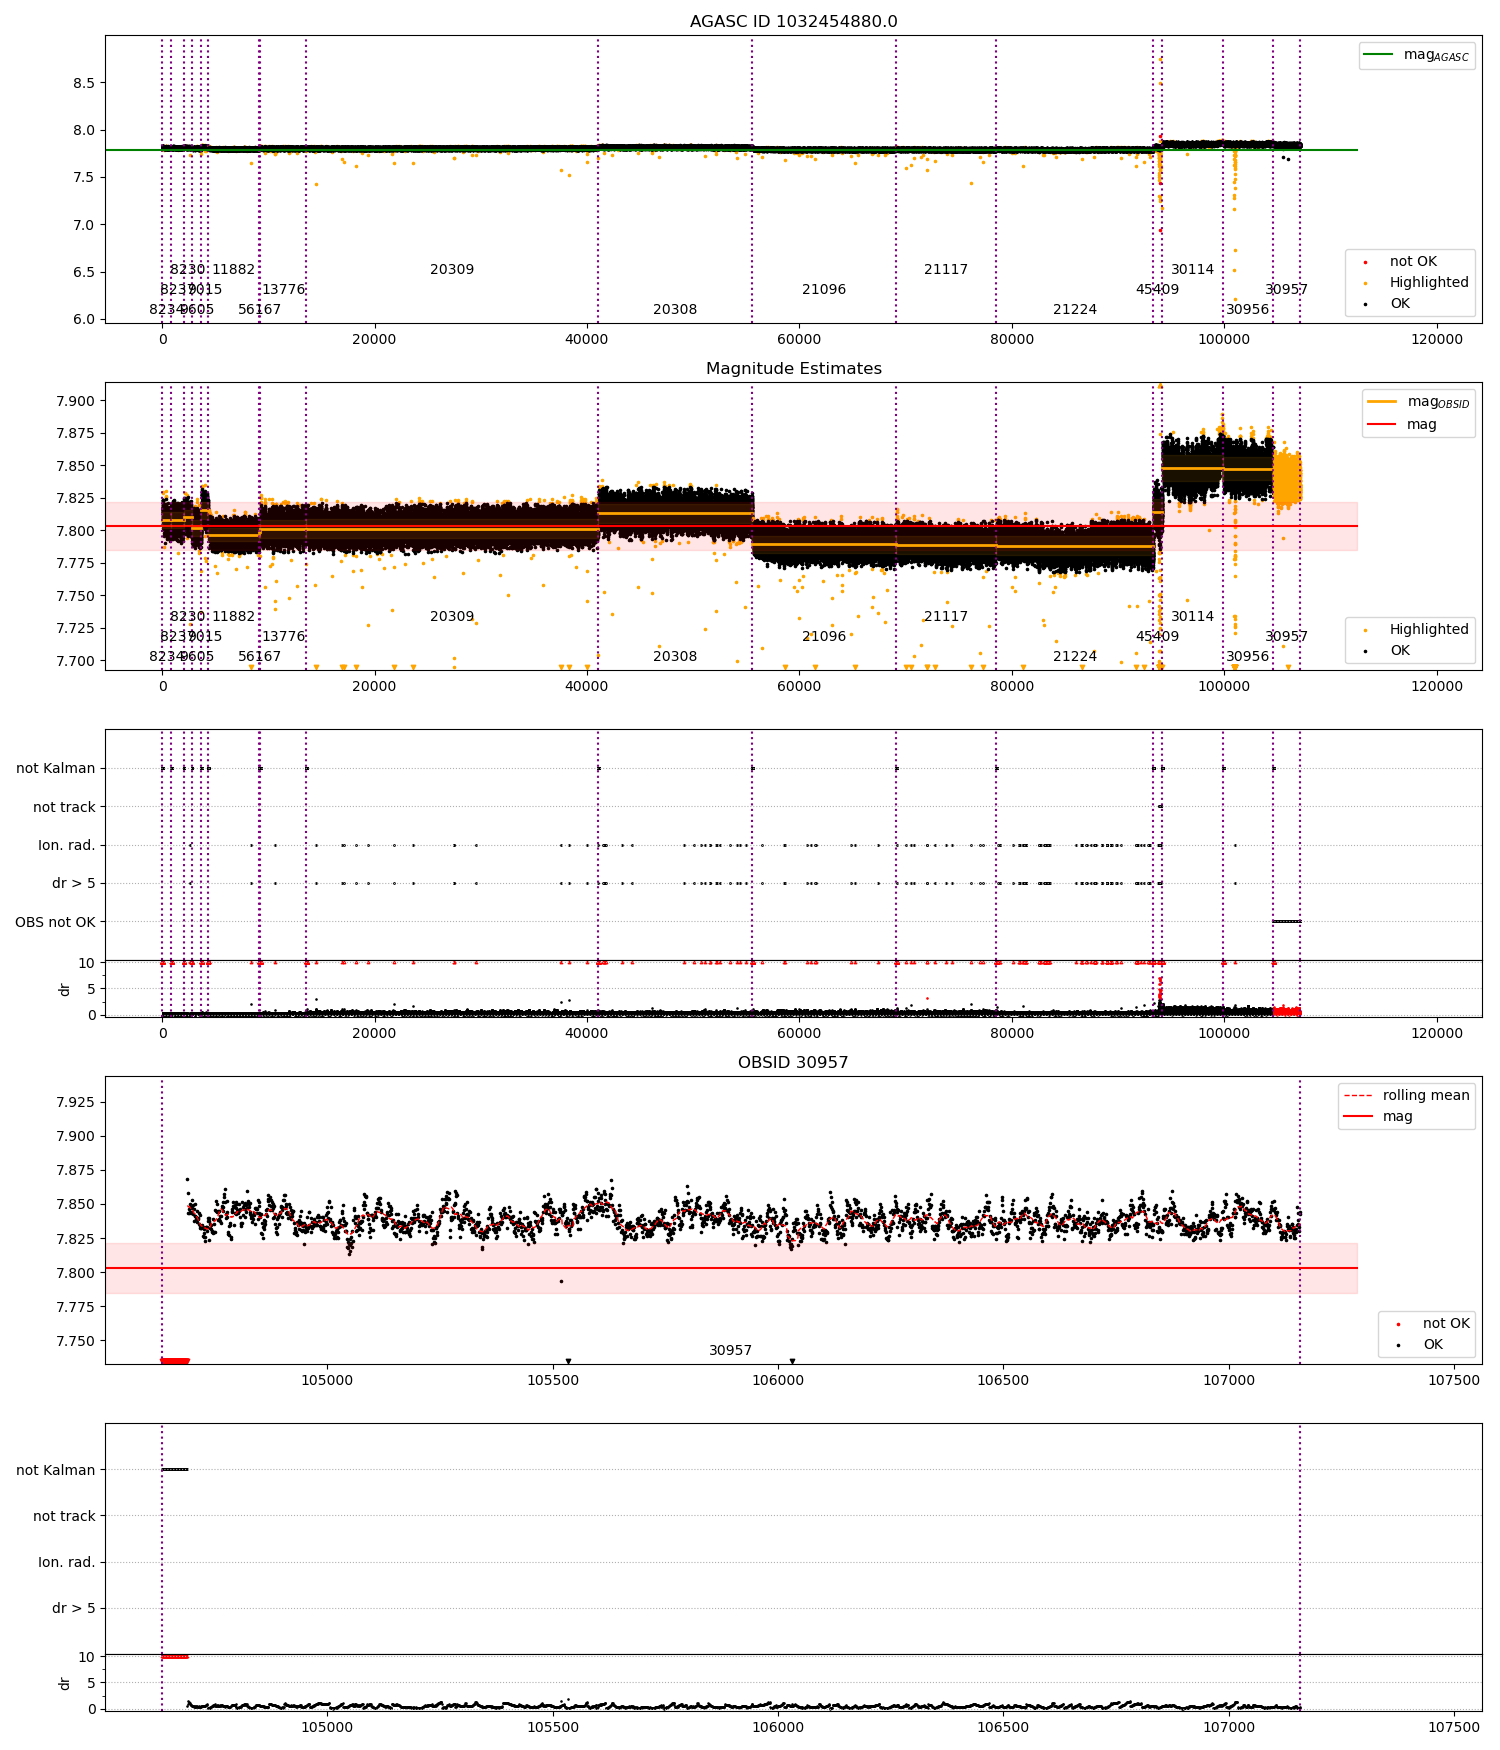Click OBSID label '20308' in top plot
Image resolution: width=1500 pixels, height=1750 pixels.
[675, 310]
